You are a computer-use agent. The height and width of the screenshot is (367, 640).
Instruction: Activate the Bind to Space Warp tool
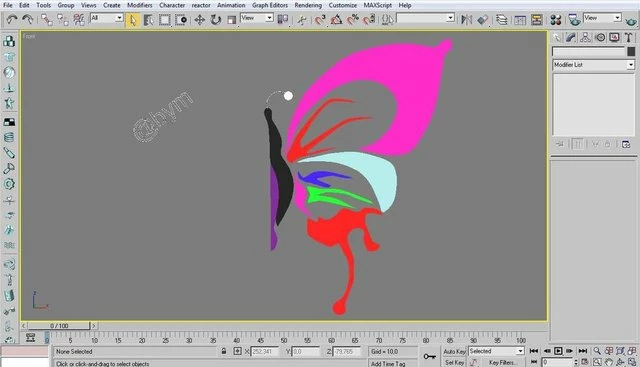79,20
